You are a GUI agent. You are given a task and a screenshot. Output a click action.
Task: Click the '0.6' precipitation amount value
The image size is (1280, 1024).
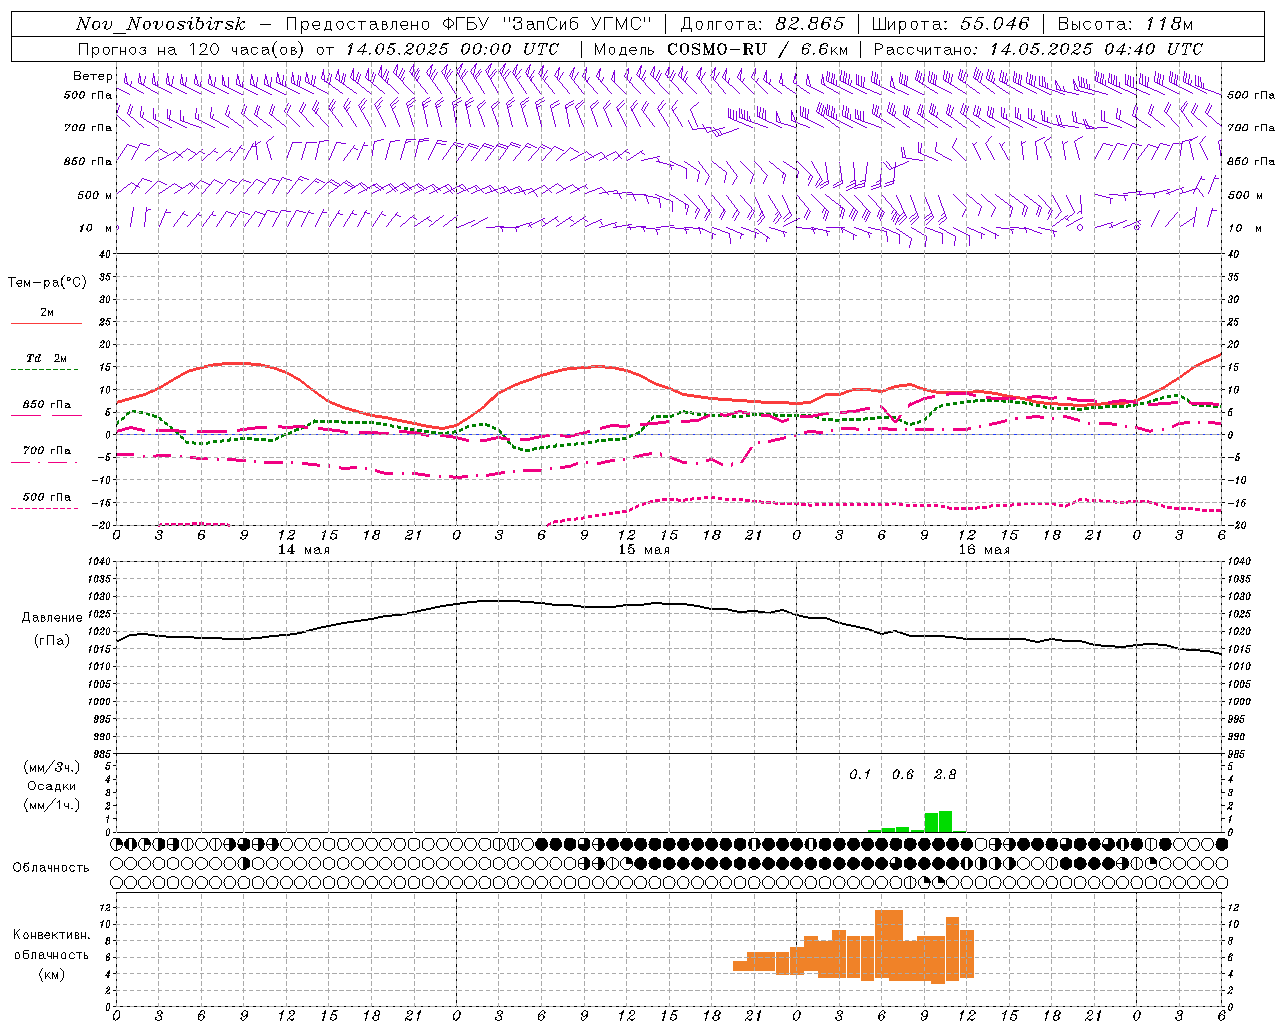903,775
